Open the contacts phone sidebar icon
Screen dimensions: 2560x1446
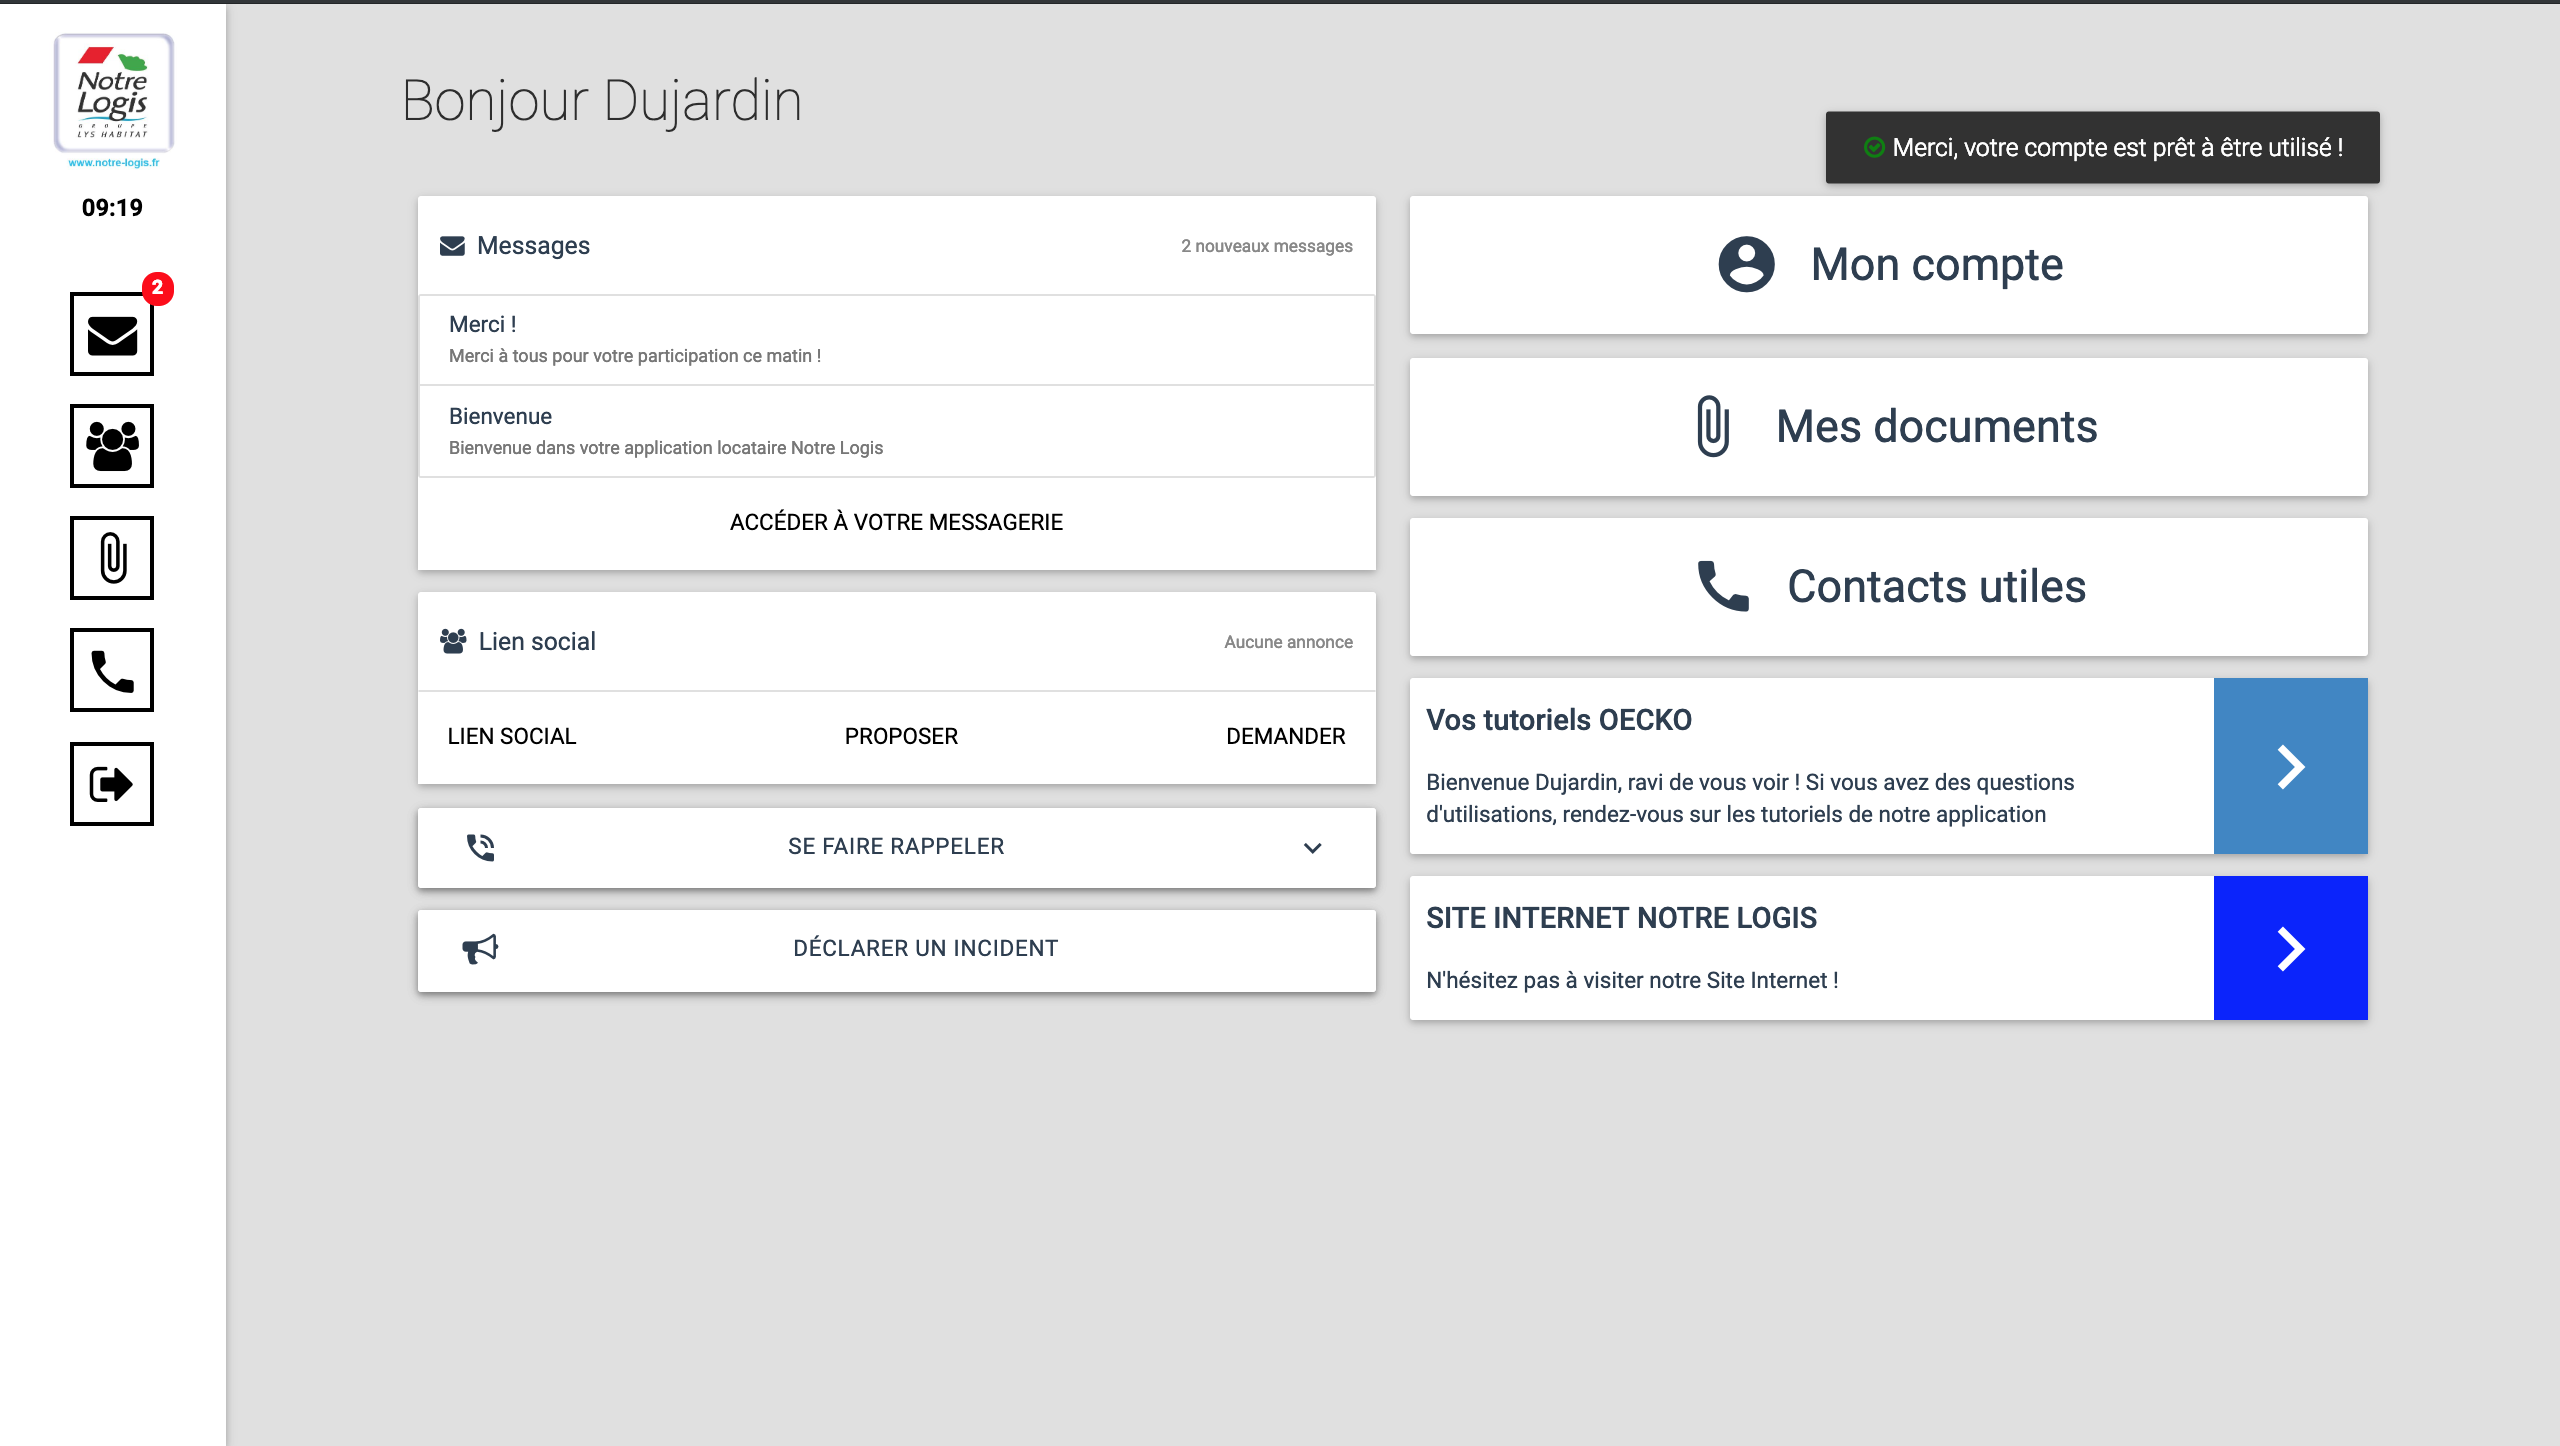click(x=112, y=670)
